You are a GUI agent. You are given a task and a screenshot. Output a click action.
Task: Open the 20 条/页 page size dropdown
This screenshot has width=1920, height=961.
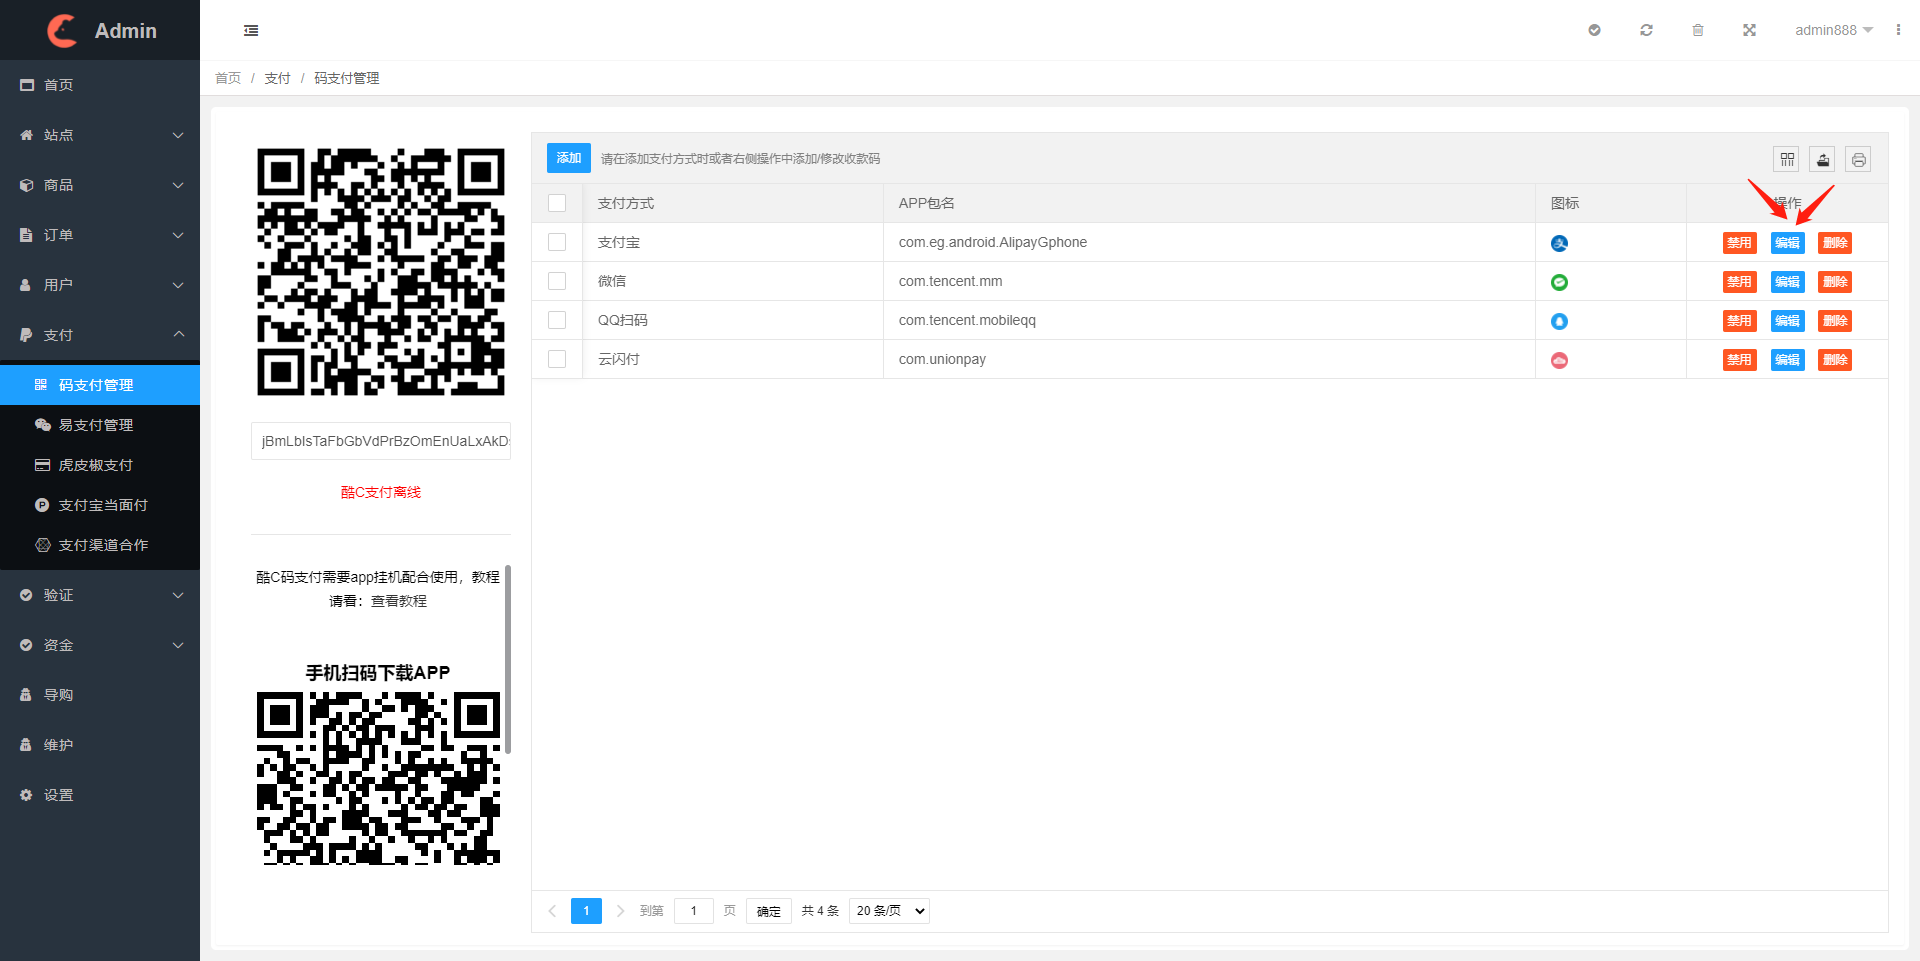click(x=889, y=911)
